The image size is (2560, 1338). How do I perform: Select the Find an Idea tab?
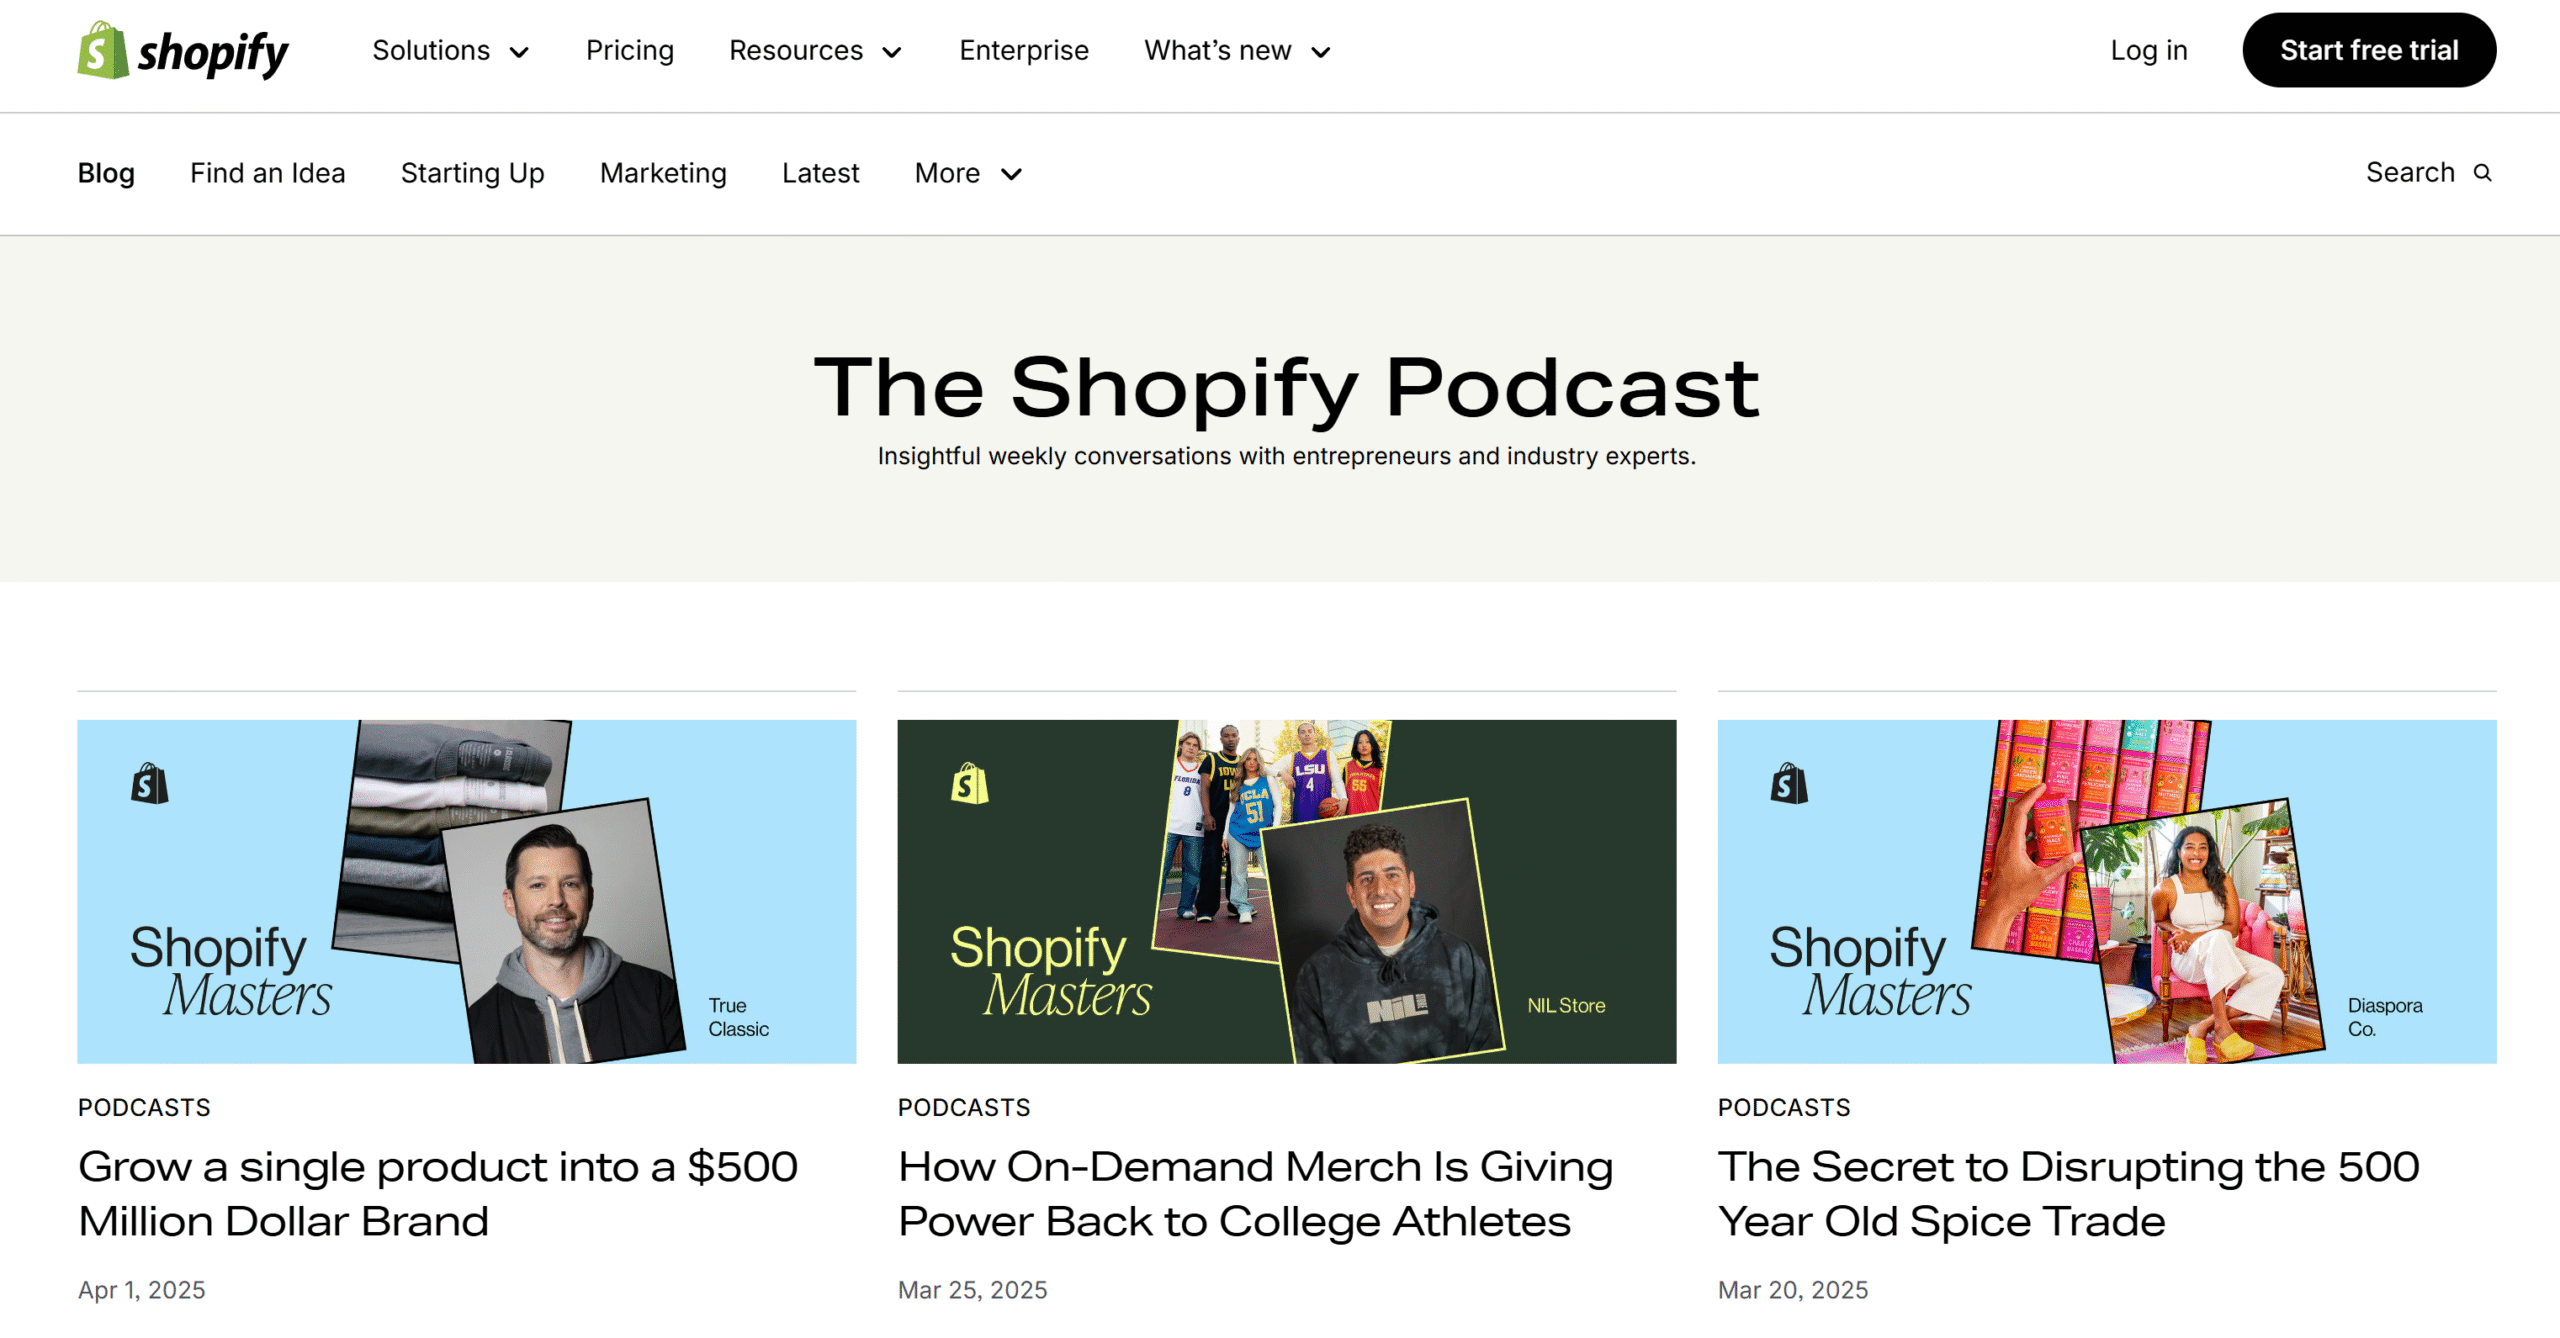(x=268, y=173)
